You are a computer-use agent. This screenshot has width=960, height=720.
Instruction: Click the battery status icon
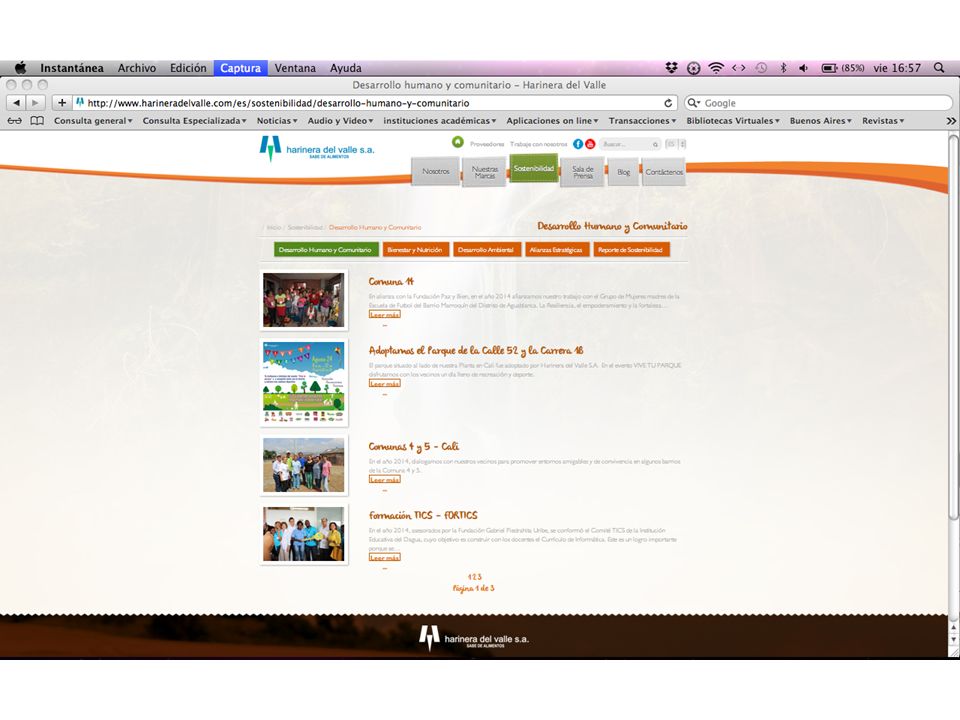pos(829,68)
